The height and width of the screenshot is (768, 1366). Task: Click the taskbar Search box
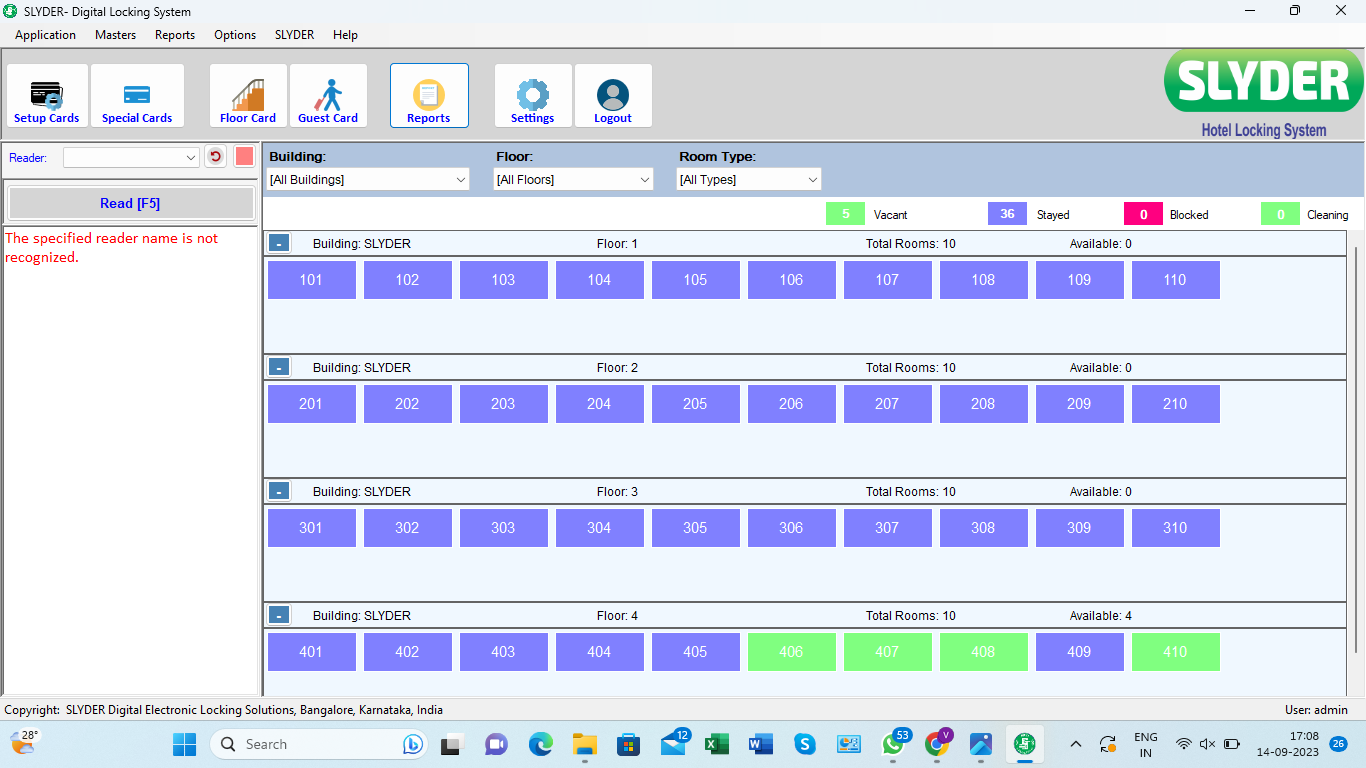320,744
